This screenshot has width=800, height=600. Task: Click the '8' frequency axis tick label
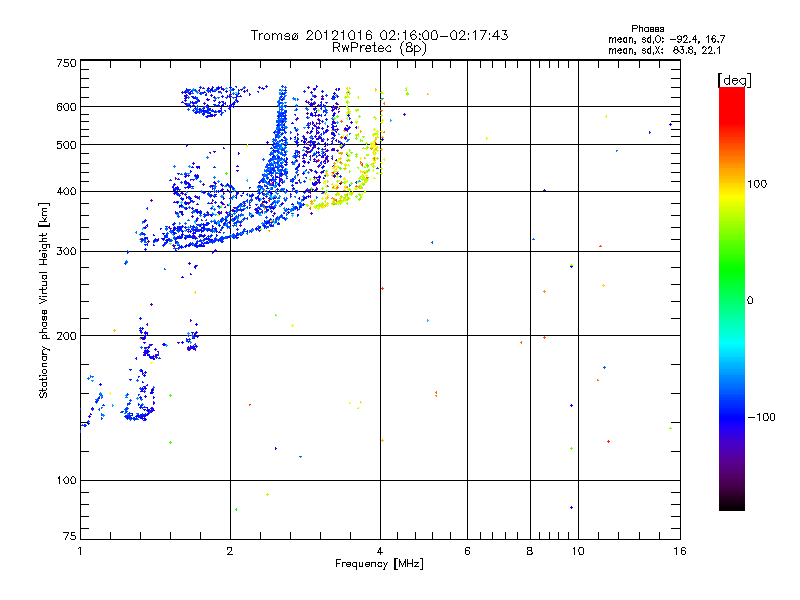[530, 551]
